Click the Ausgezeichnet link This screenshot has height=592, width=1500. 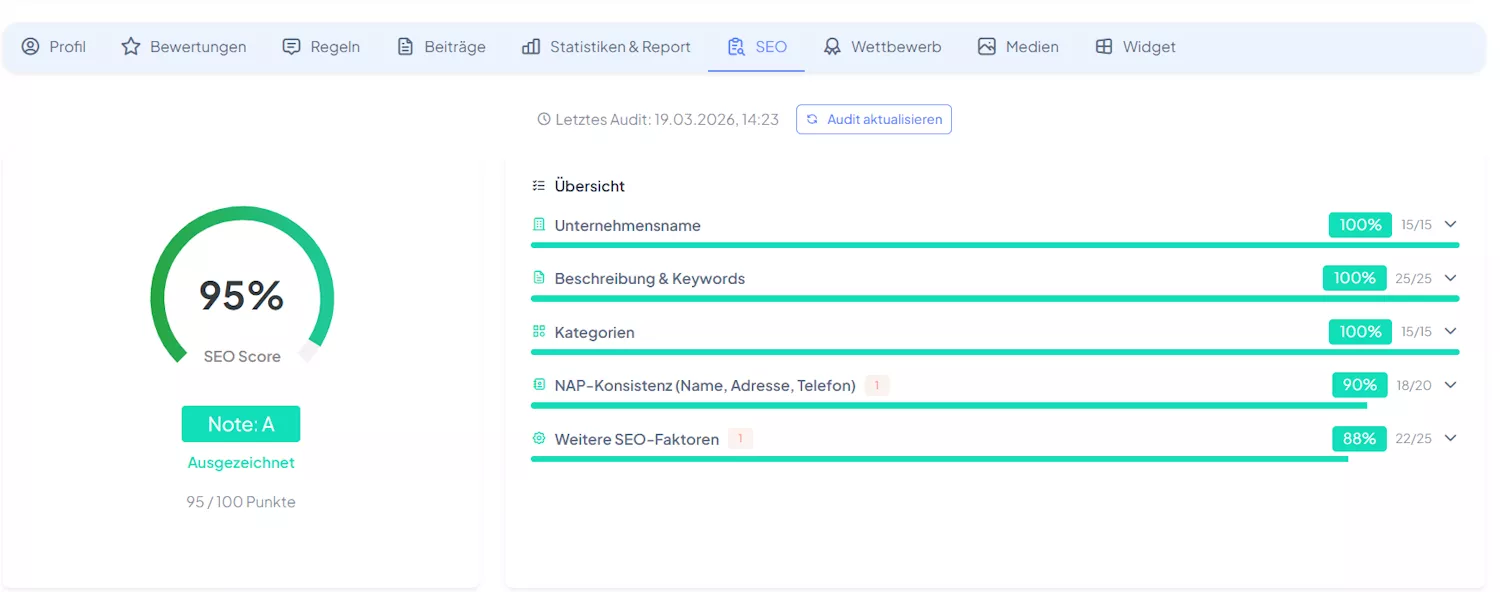(x=241, y=462)
